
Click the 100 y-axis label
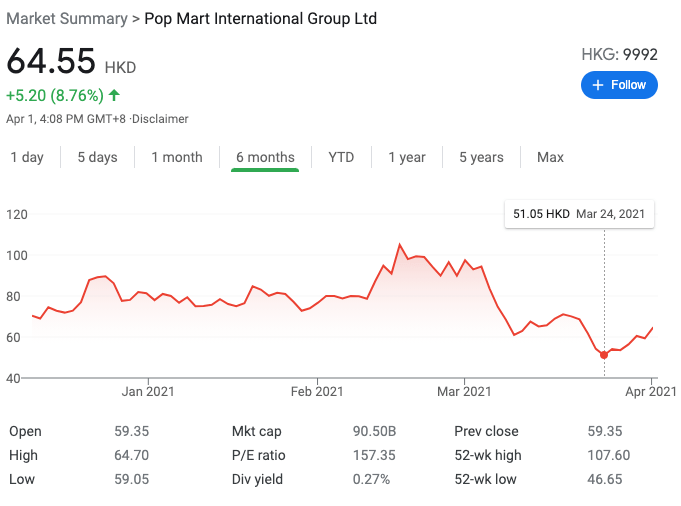pos(17,255)
